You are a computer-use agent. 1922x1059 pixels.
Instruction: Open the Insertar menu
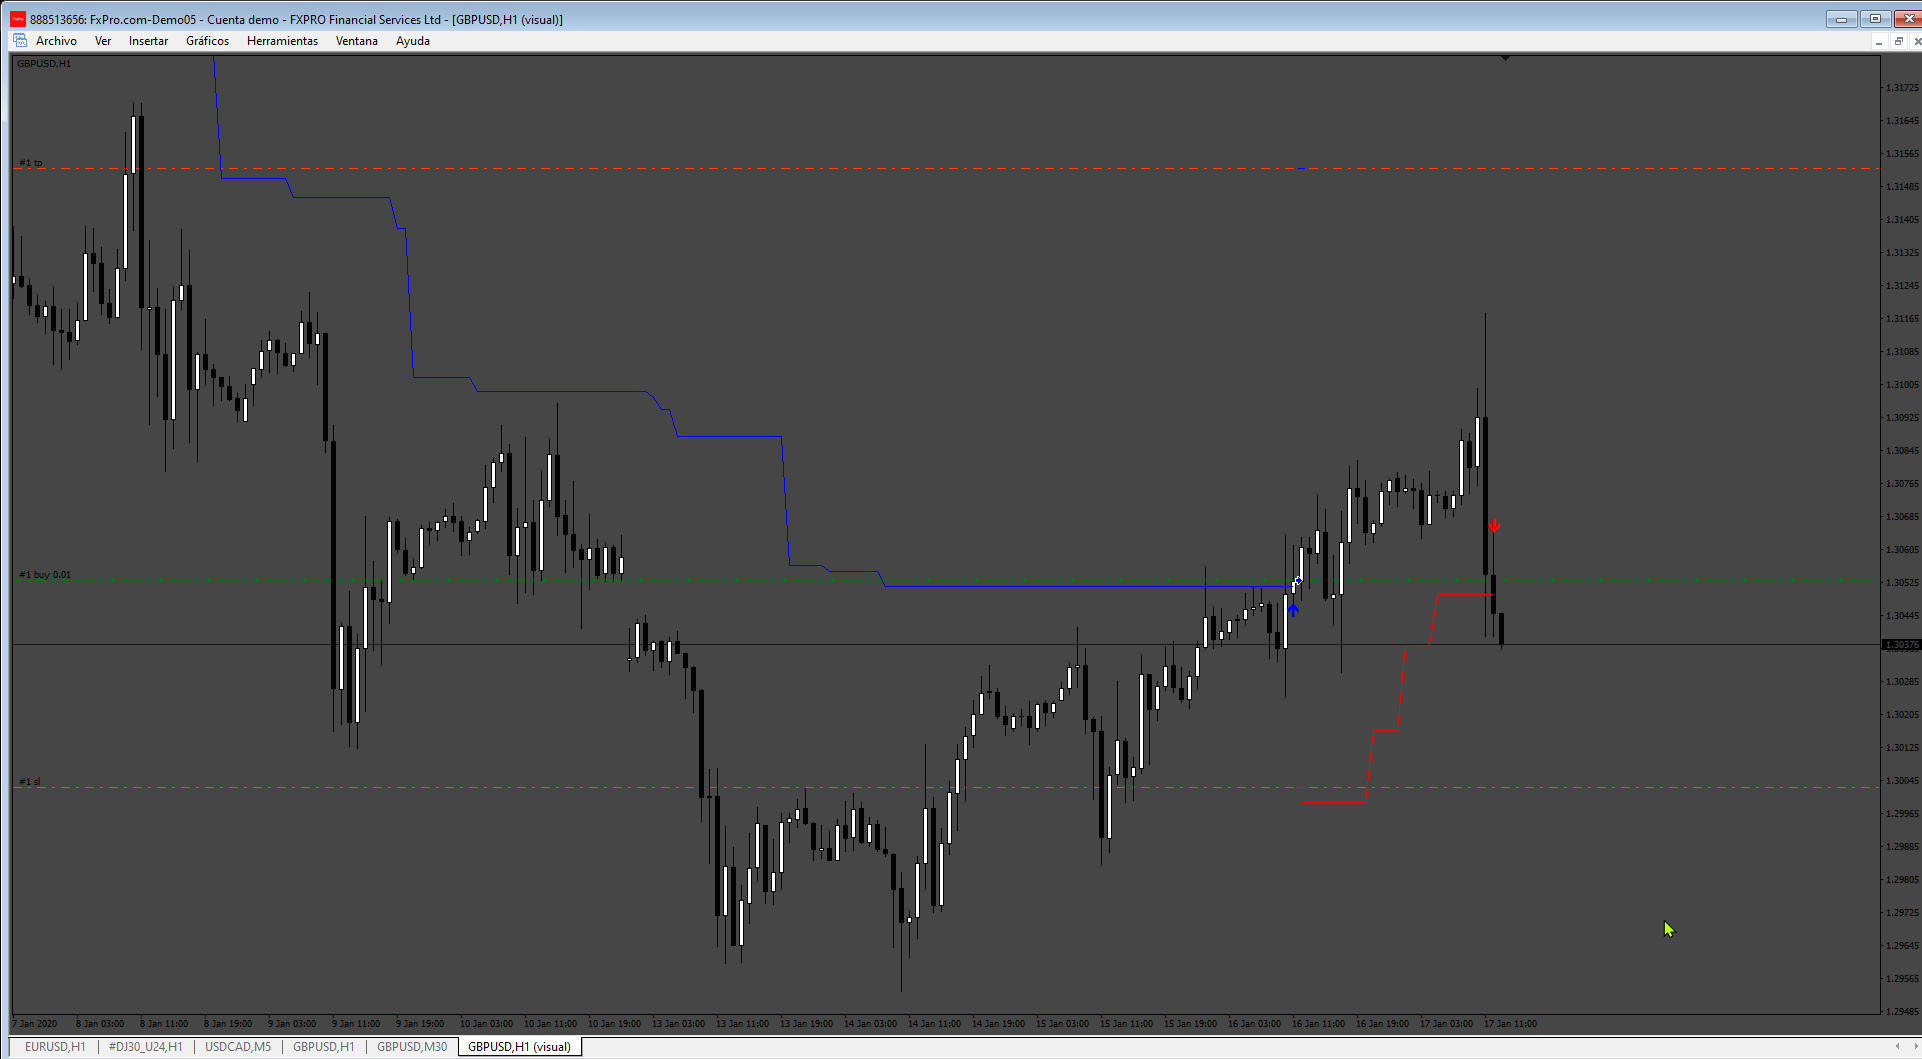pos(148,41)
